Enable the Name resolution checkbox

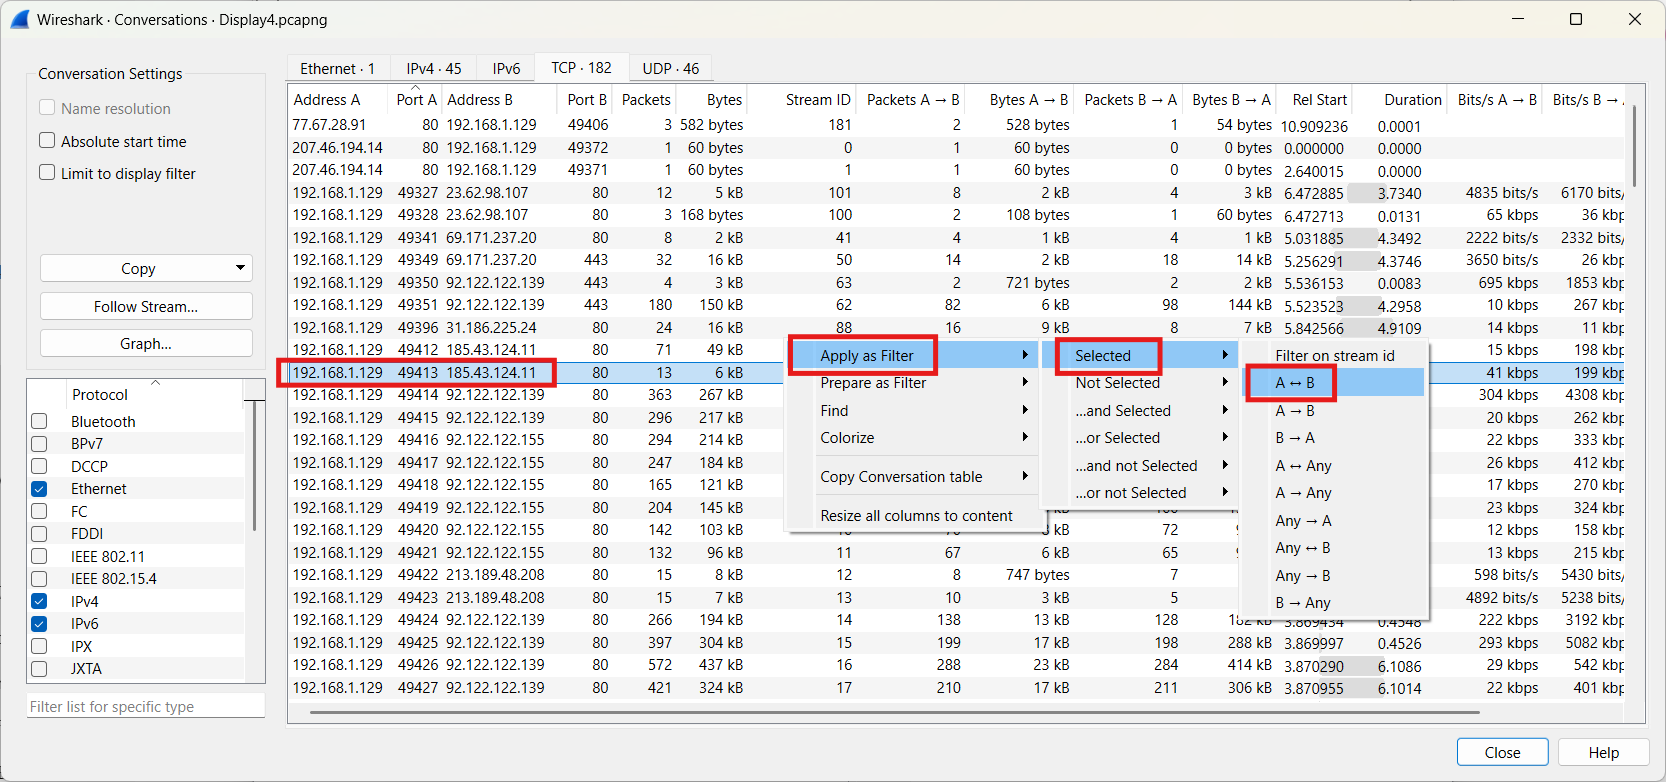tap(47, 108)
